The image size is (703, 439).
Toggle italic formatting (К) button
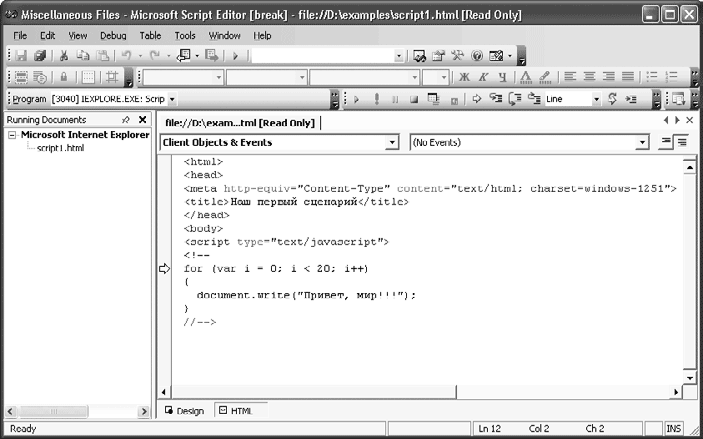pyautogui.click(x=483, y=77)
